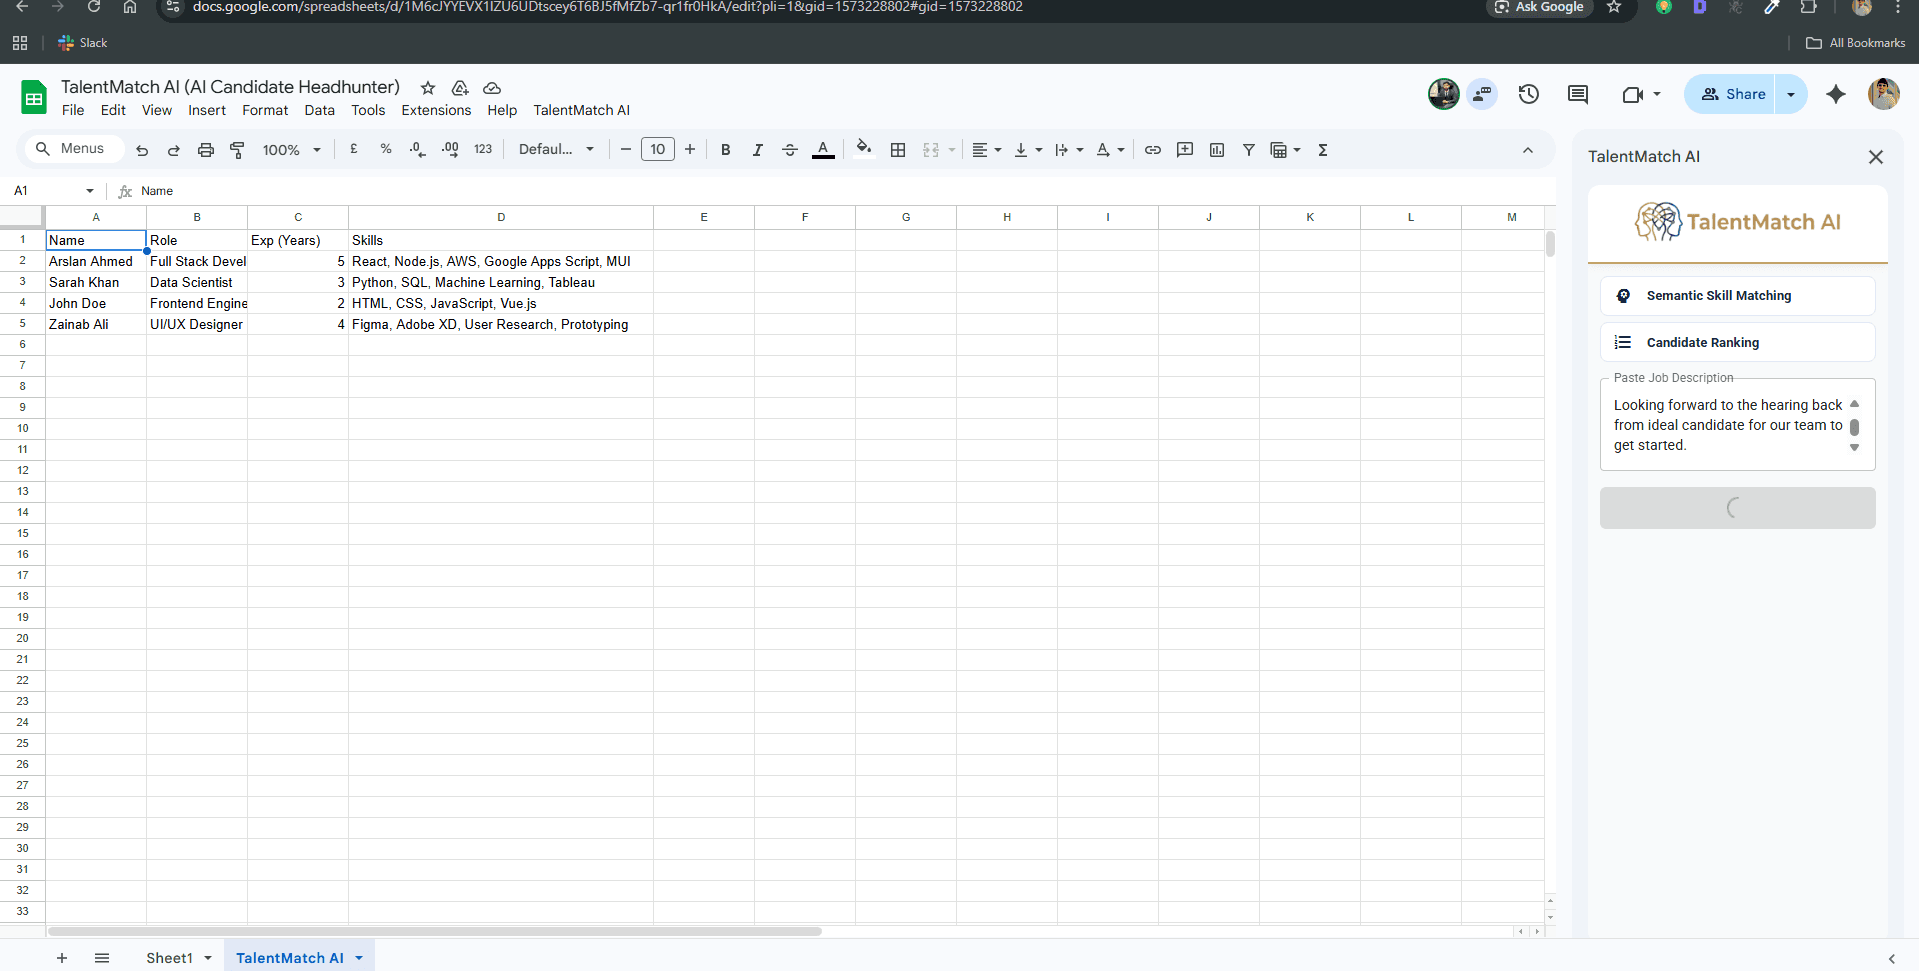View the cloud save status icon
Viewport: 1919px width, 971px height.
pos(492,88)
